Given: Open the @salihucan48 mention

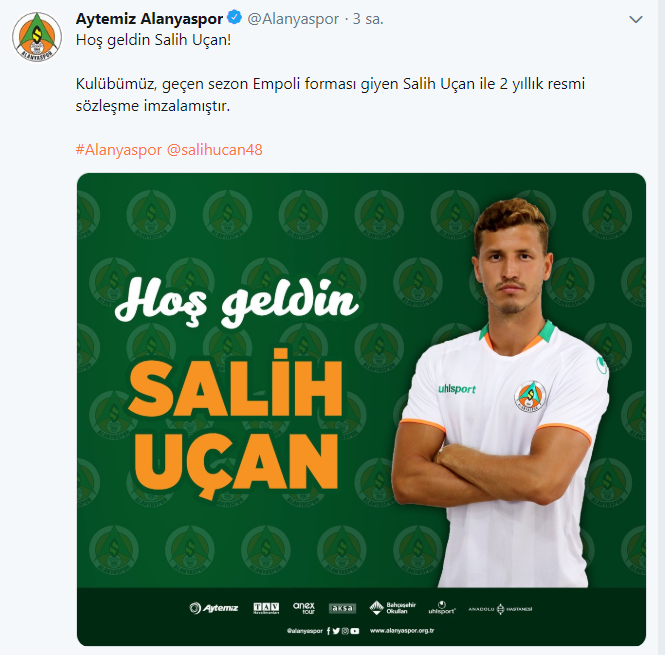Looking at the screenshot, I should [215, 150].
